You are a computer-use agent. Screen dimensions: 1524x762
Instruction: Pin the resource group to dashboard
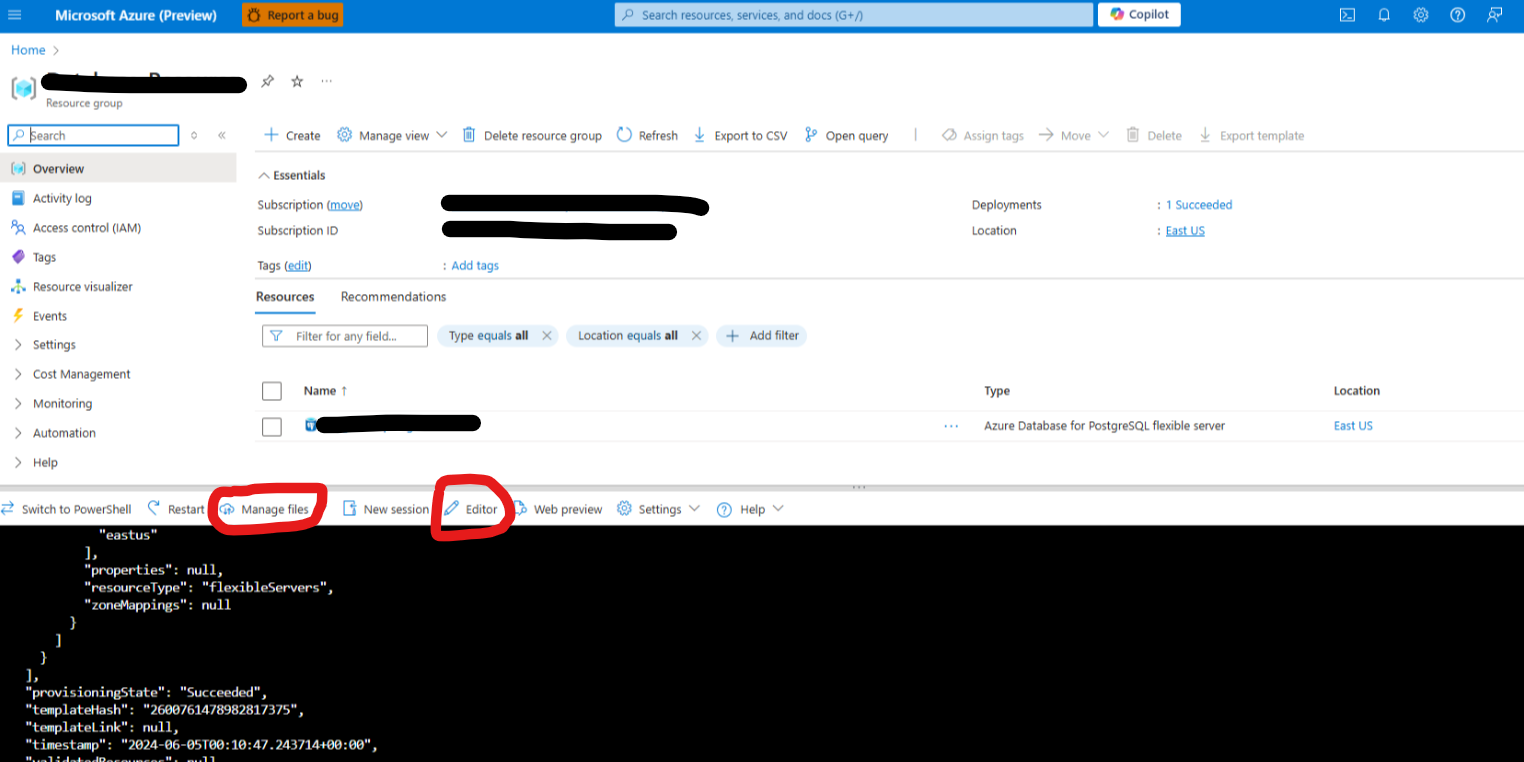267,82
